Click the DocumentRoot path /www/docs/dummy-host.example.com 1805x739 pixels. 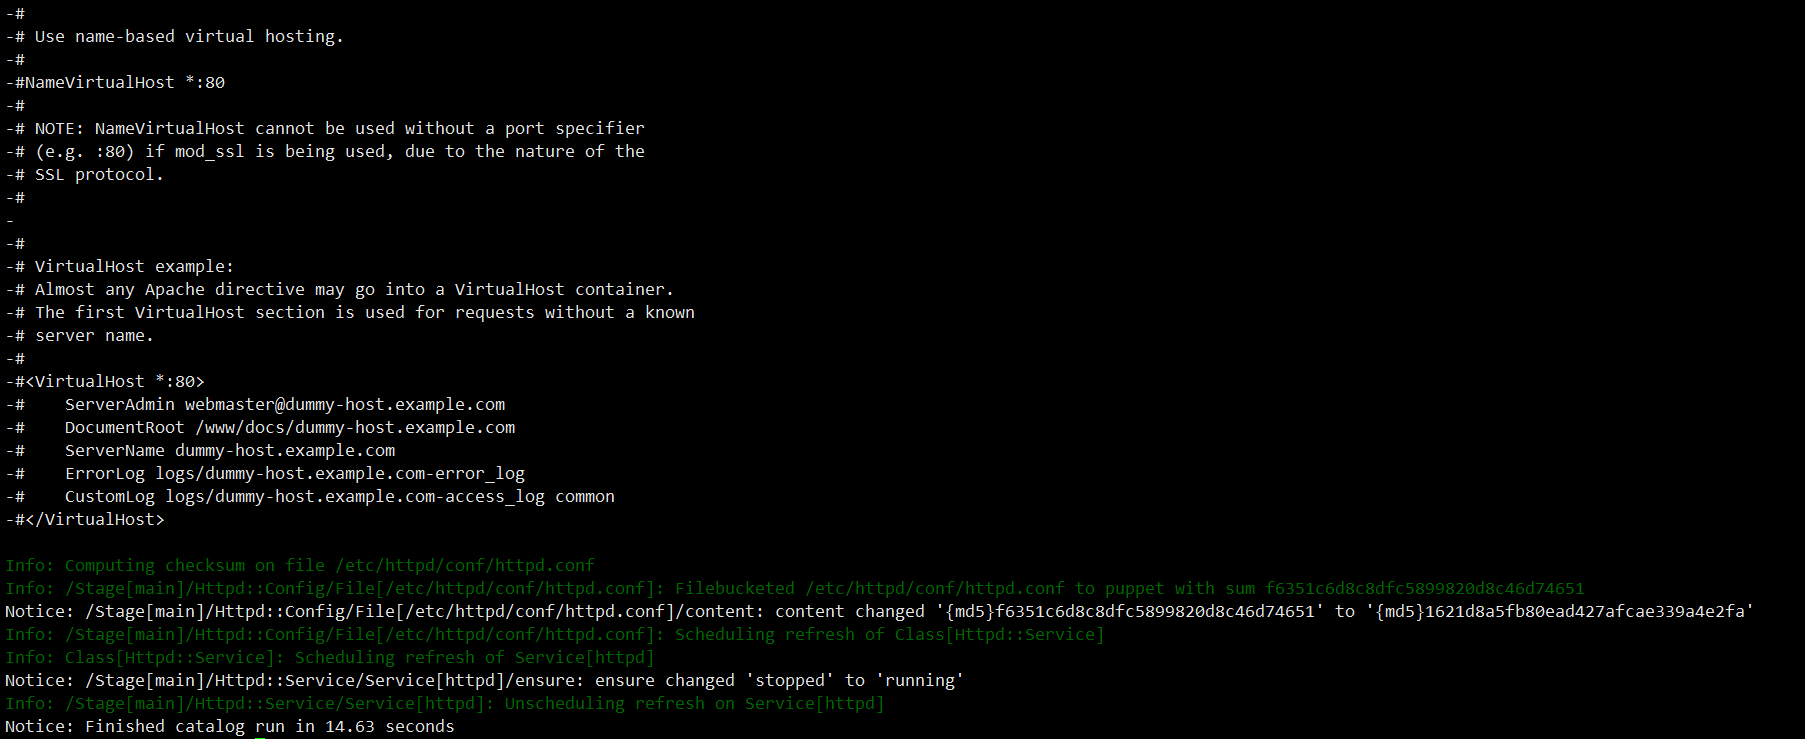click(x=355, y=427)
